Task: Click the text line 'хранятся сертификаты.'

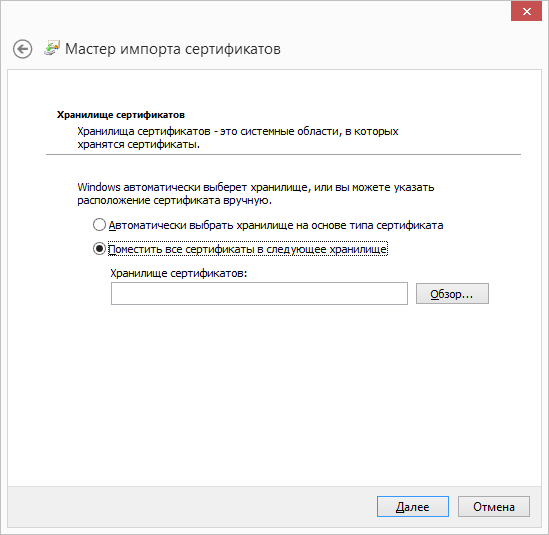Action: [139, 144]
